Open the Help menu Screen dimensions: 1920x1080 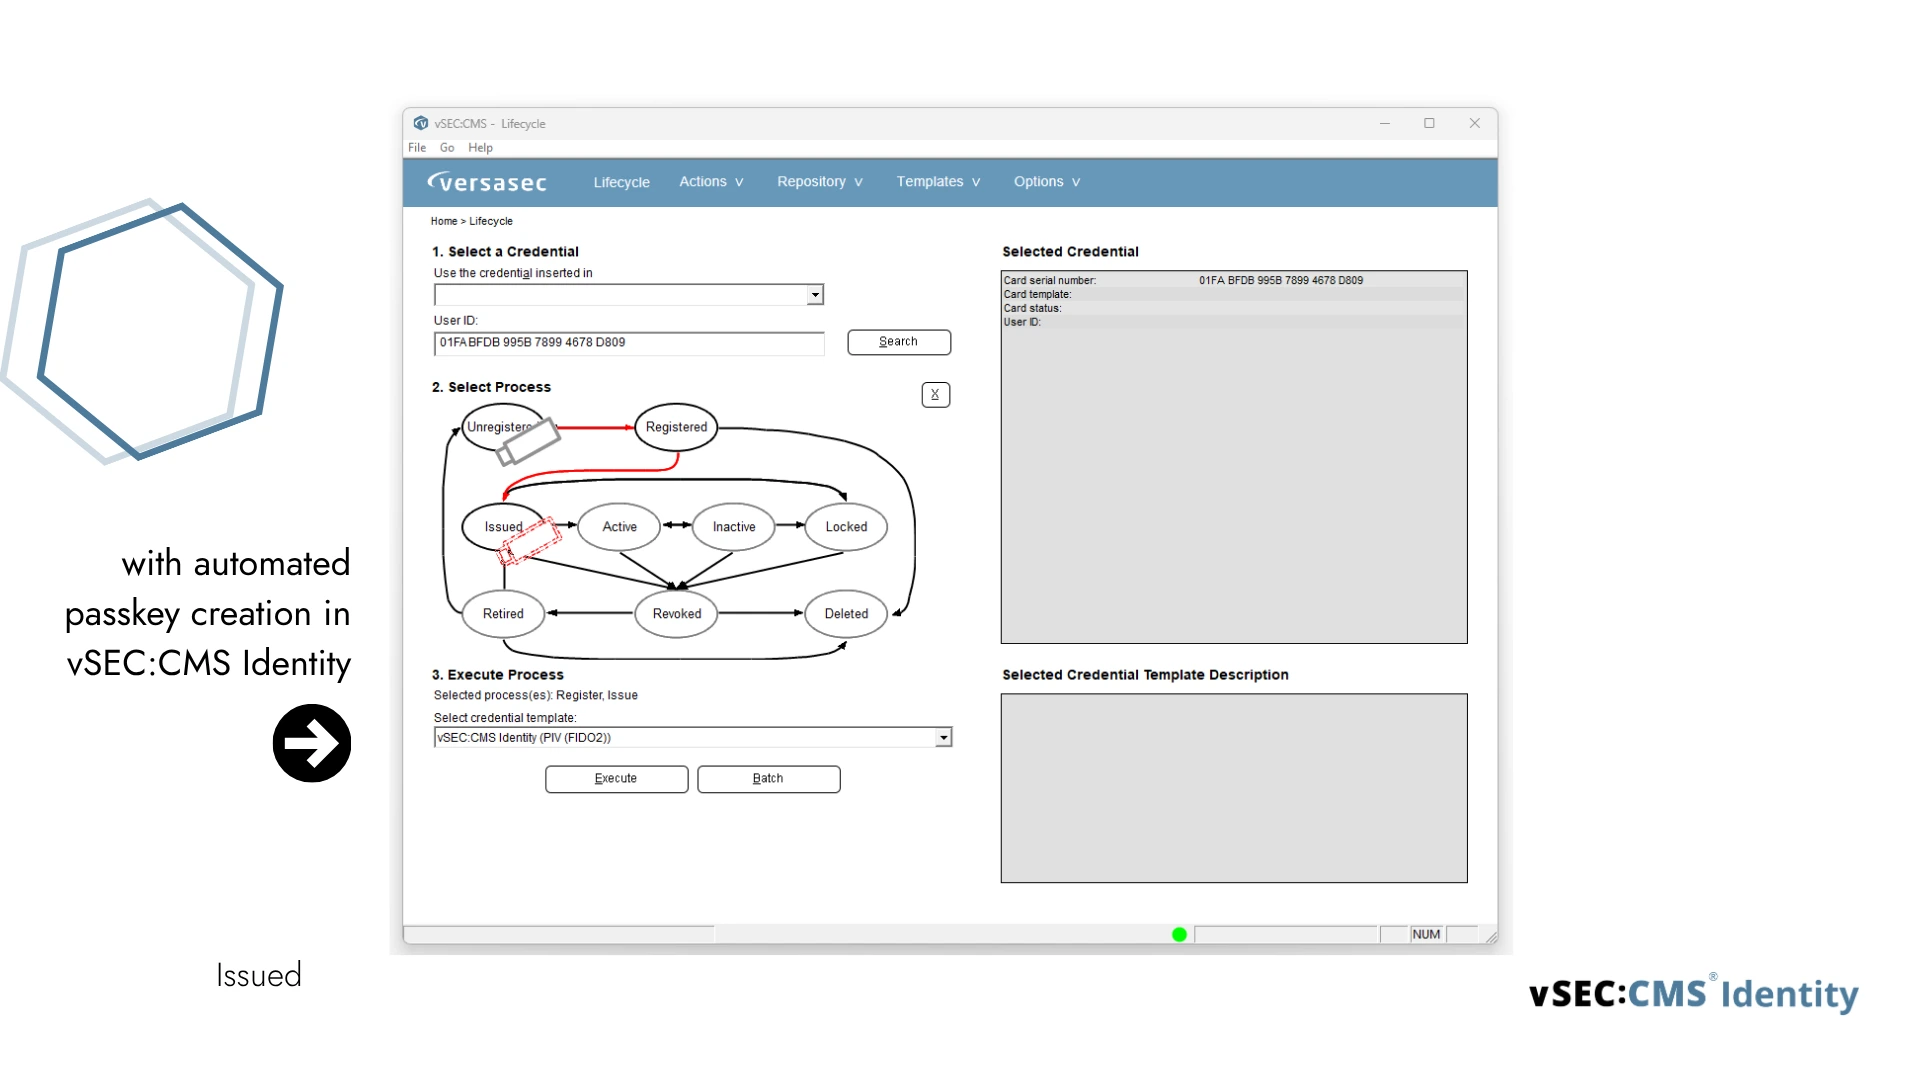click(480, 148)
